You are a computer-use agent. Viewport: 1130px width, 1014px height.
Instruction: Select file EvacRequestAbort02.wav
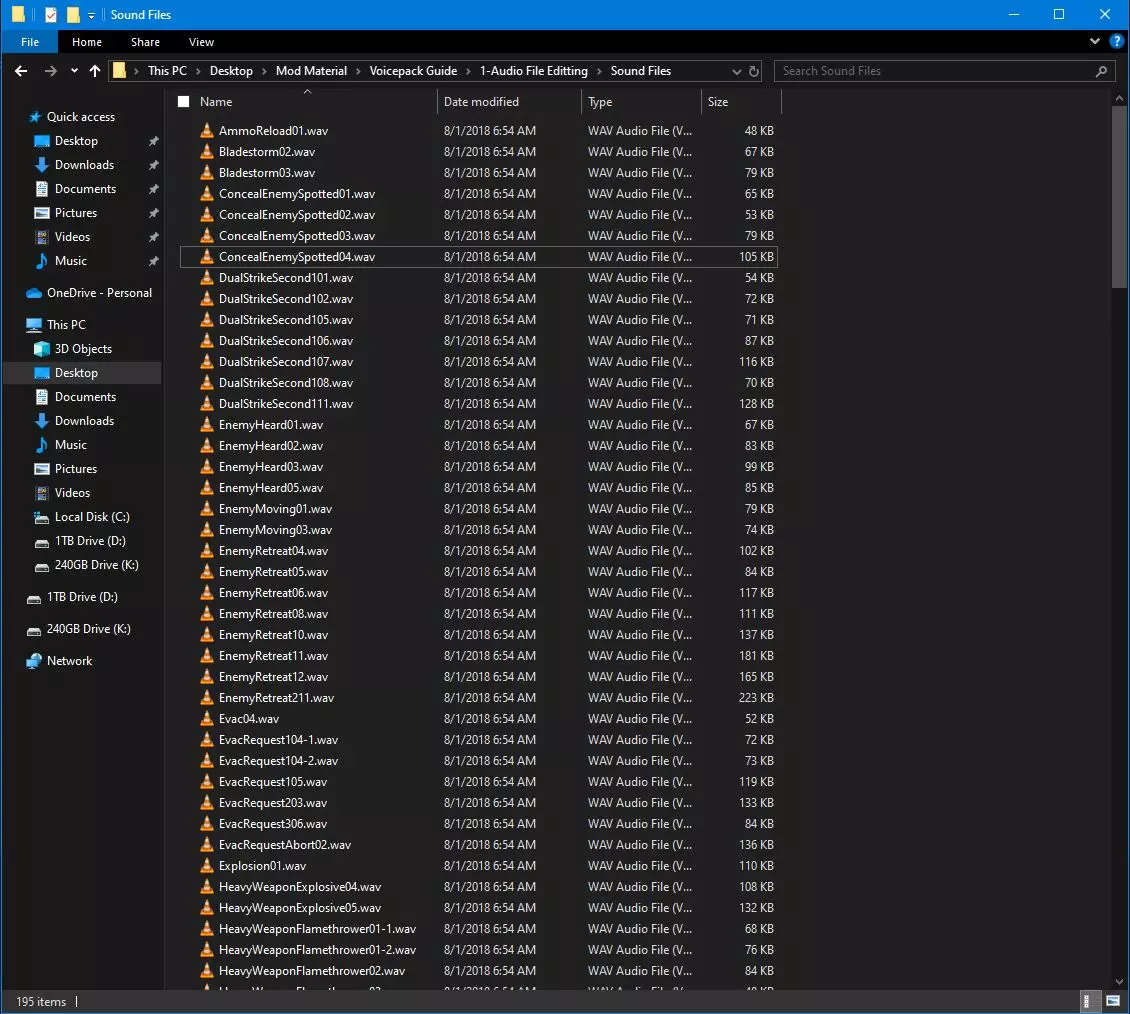point(478,845)
